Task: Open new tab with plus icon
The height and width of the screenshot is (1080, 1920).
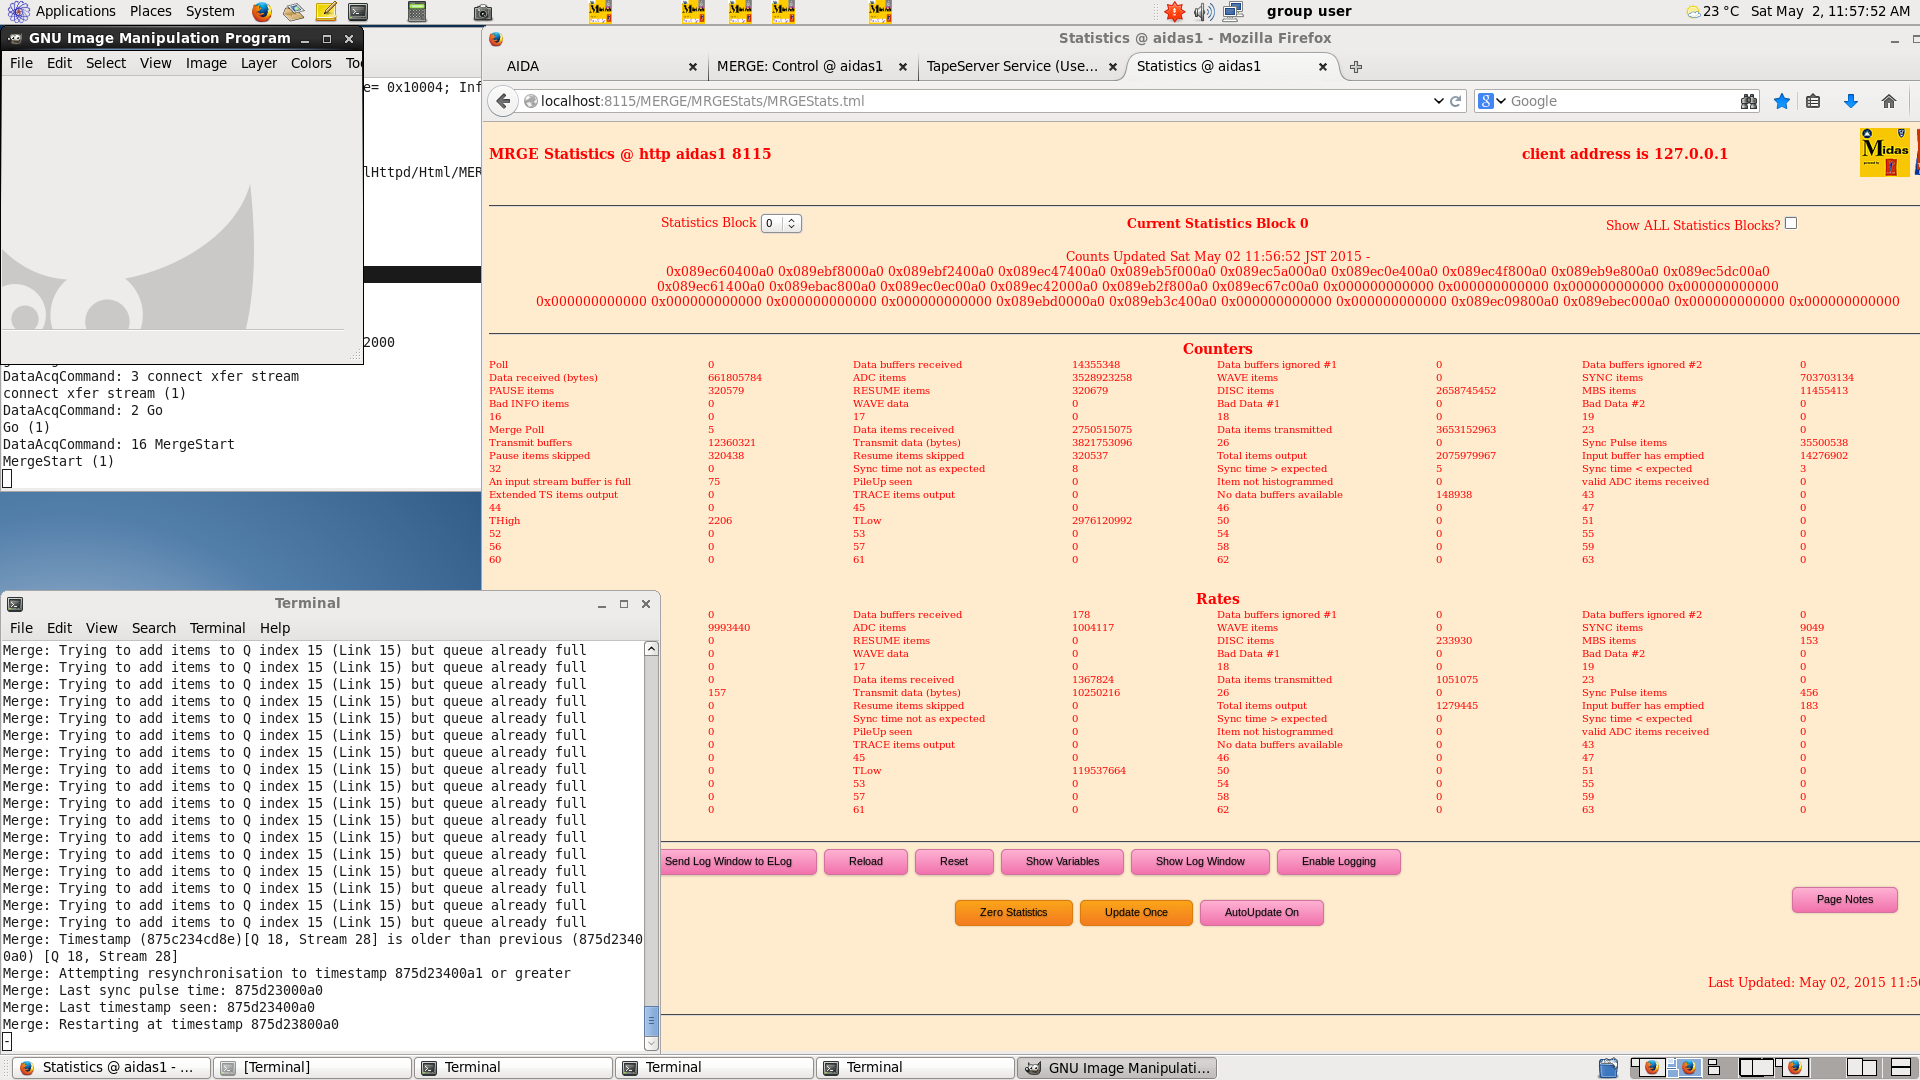Action: coord(1356,67)
